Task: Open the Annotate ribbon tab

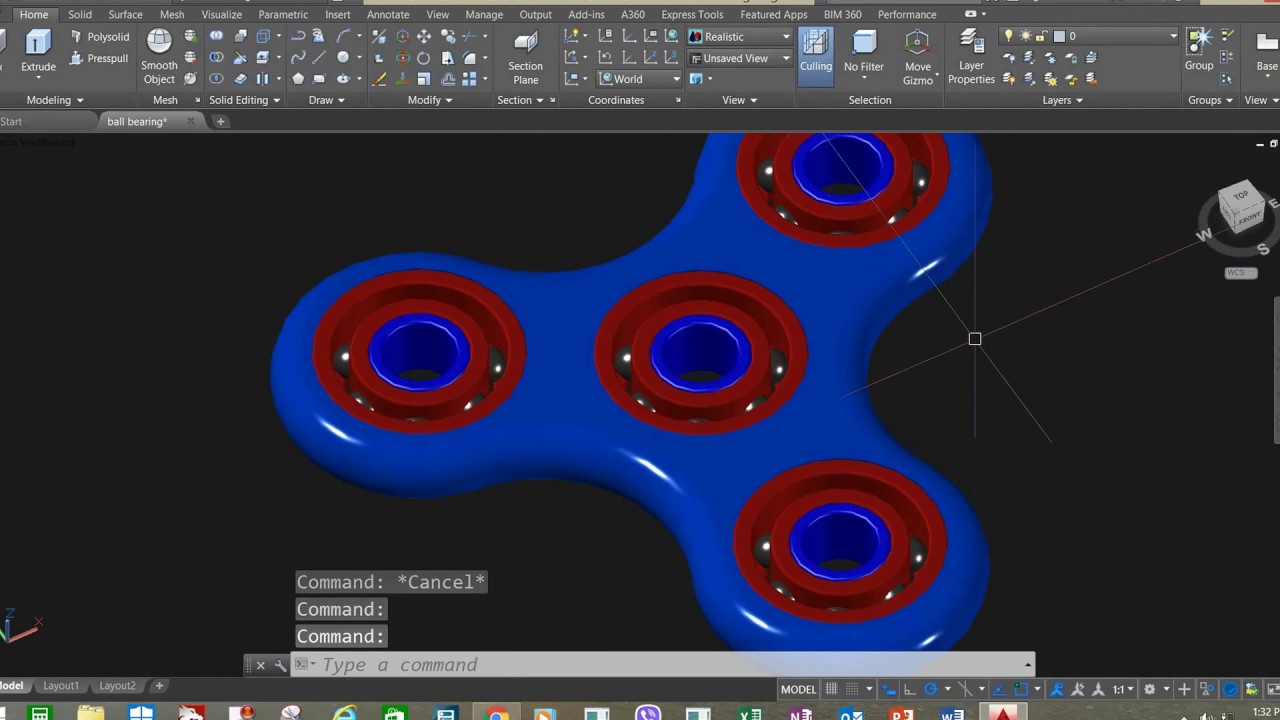Action: [x=388, y=14]
